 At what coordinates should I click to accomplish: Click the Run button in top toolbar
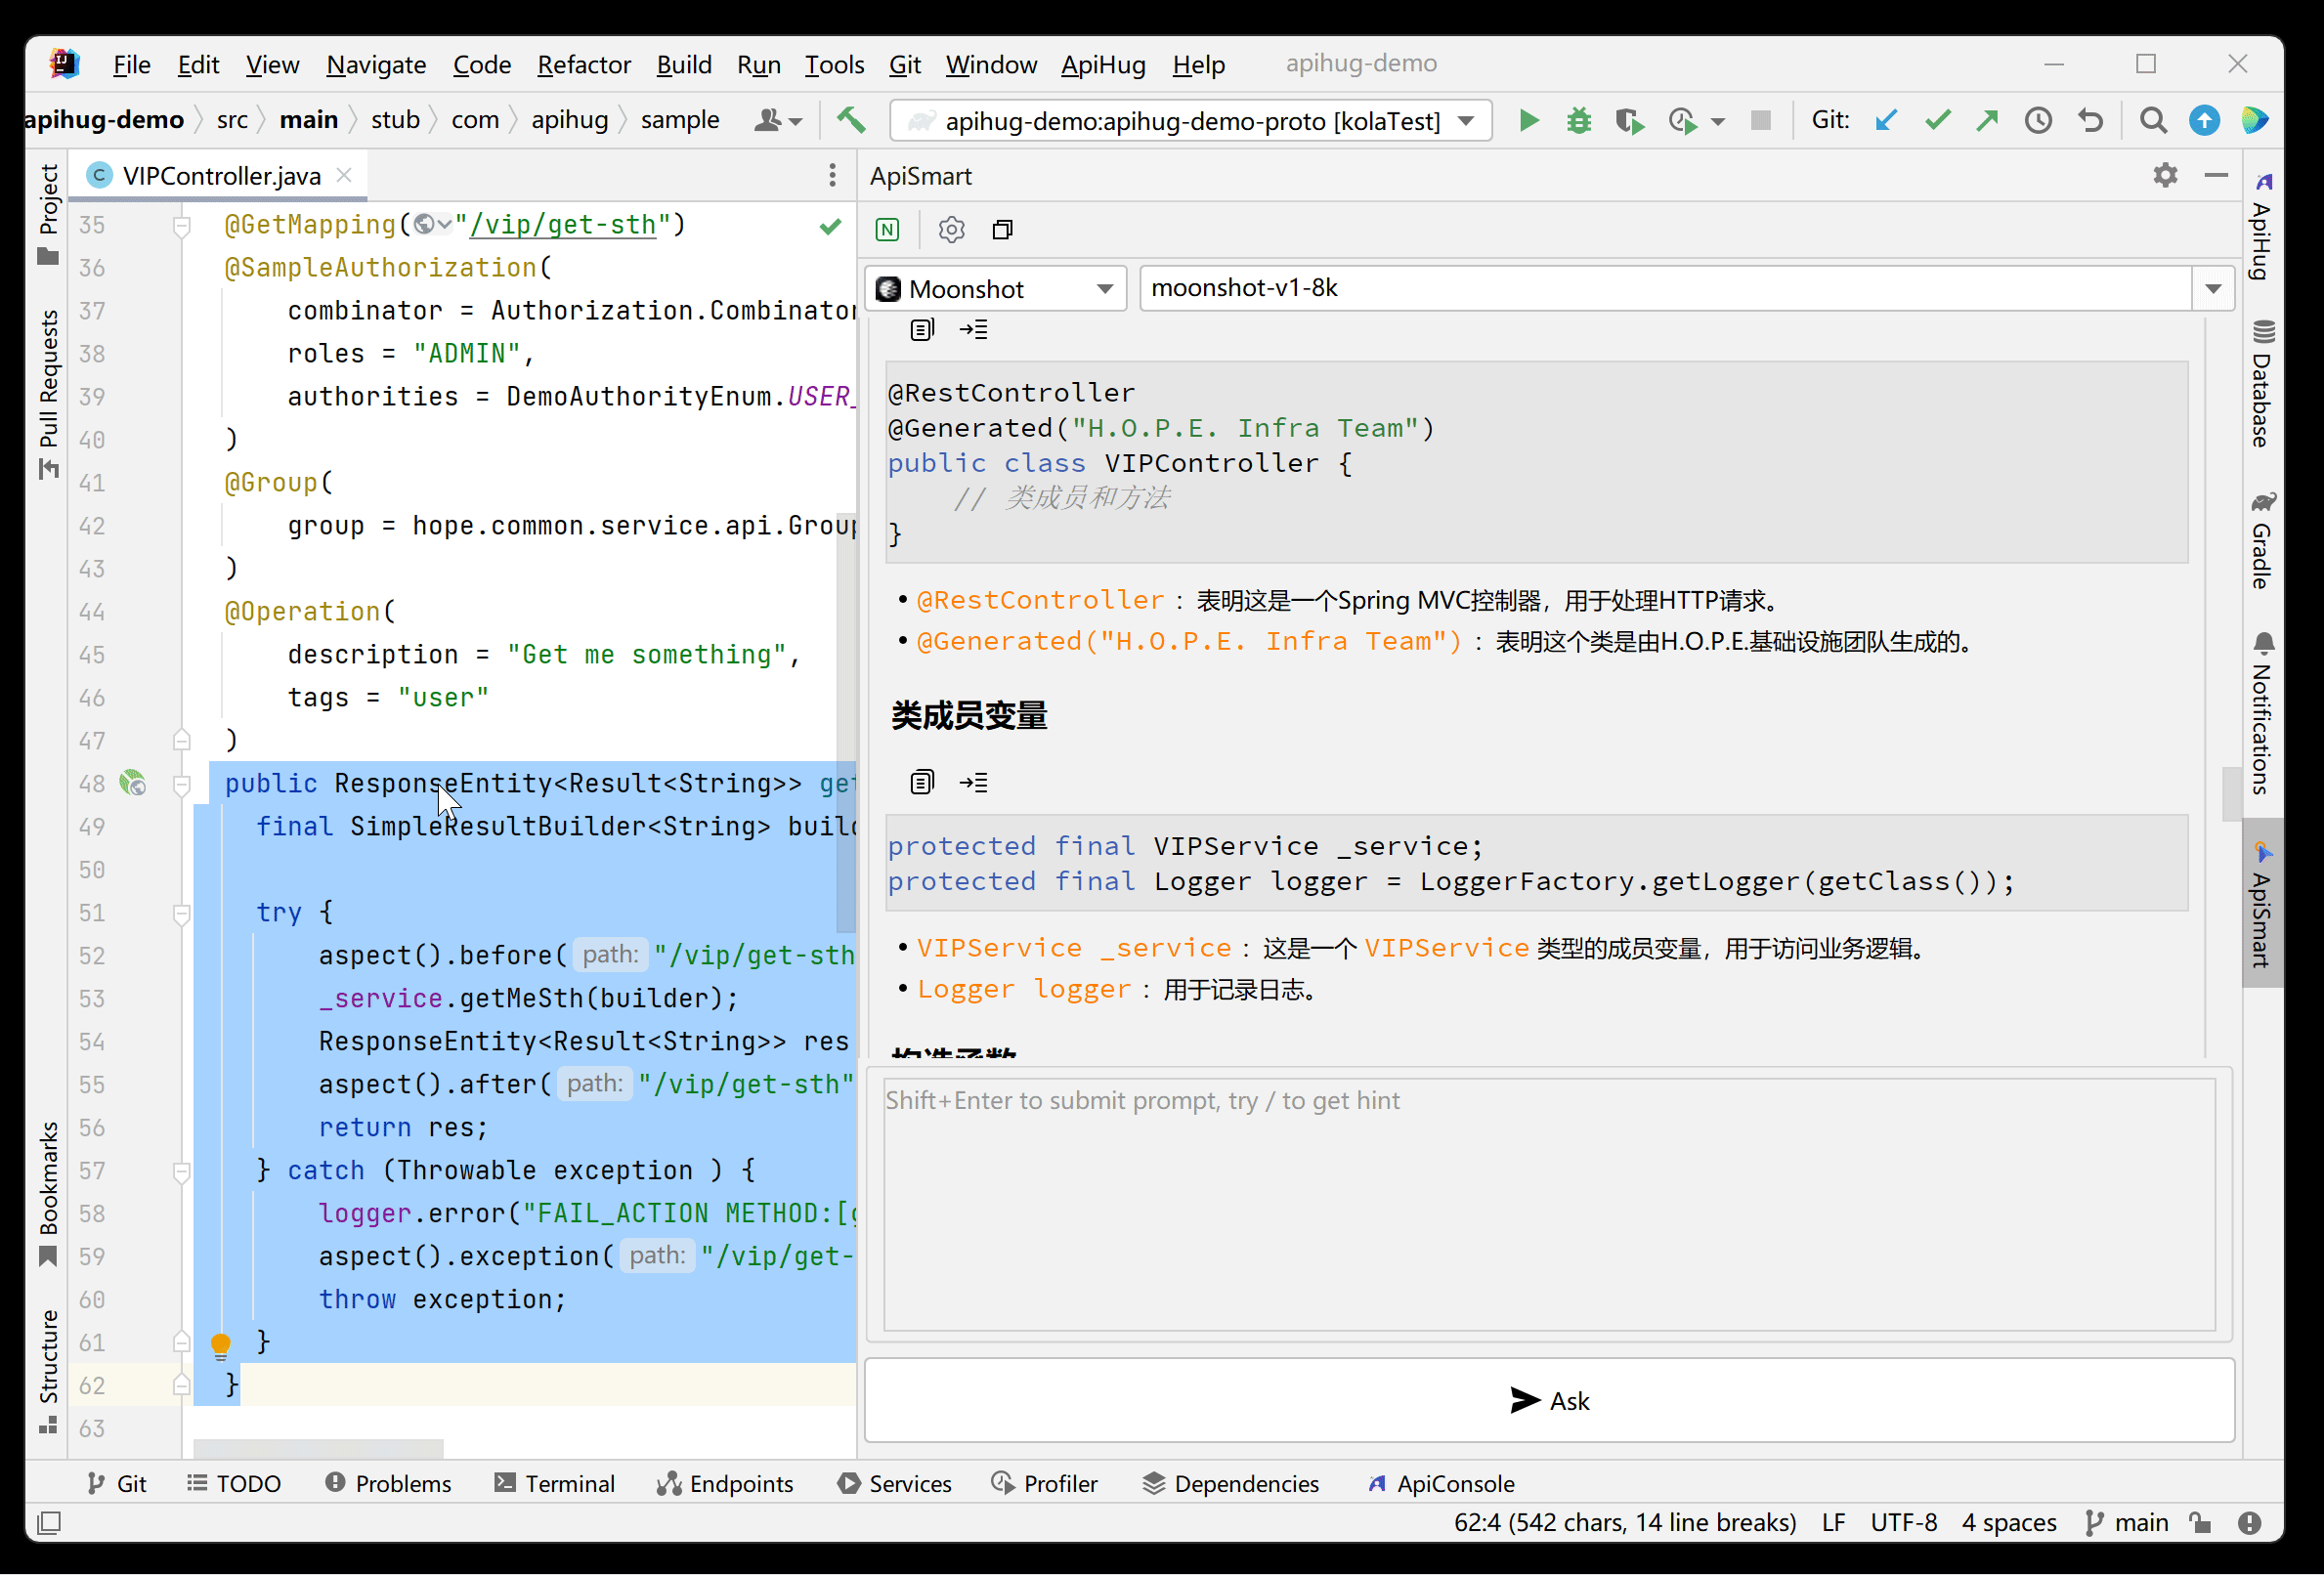pos(1528,119)
